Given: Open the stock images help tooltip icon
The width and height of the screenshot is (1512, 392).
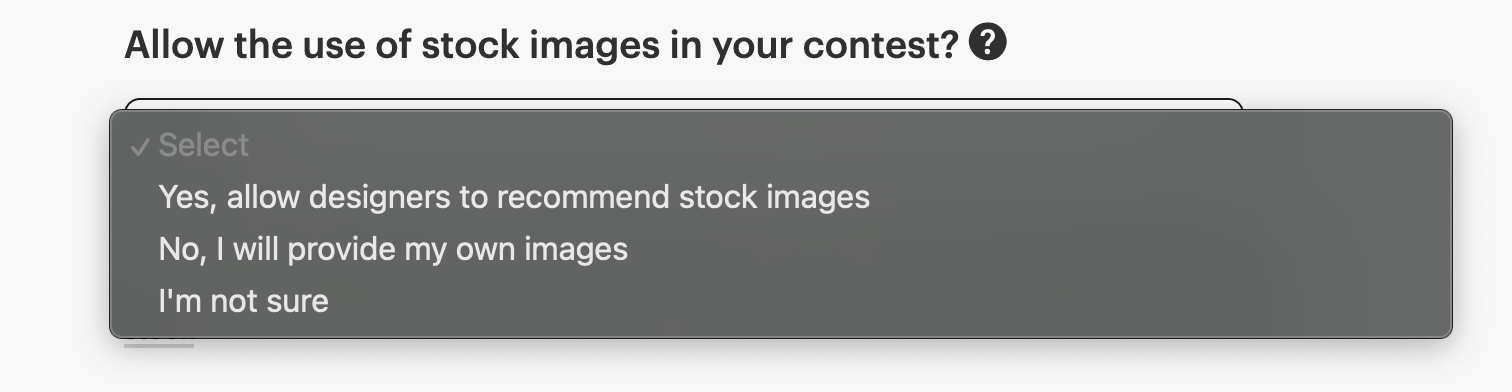Looking at the screenshot, I should [988, 43].
